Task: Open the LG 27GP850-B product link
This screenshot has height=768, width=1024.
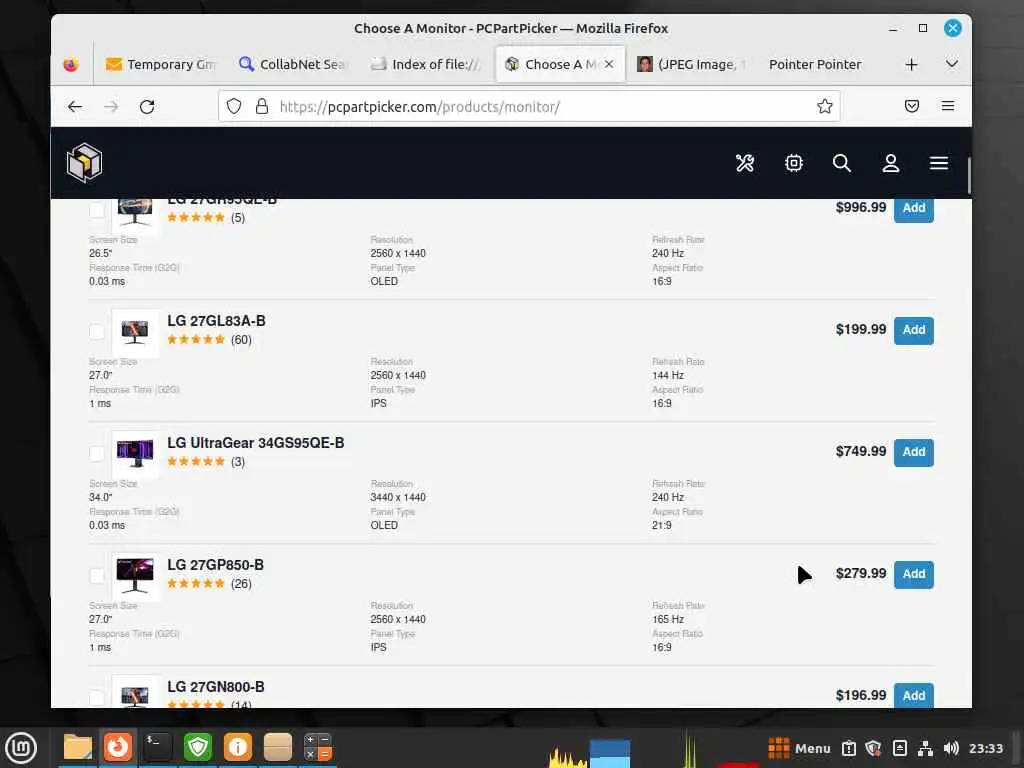Action: coord(216,565)
